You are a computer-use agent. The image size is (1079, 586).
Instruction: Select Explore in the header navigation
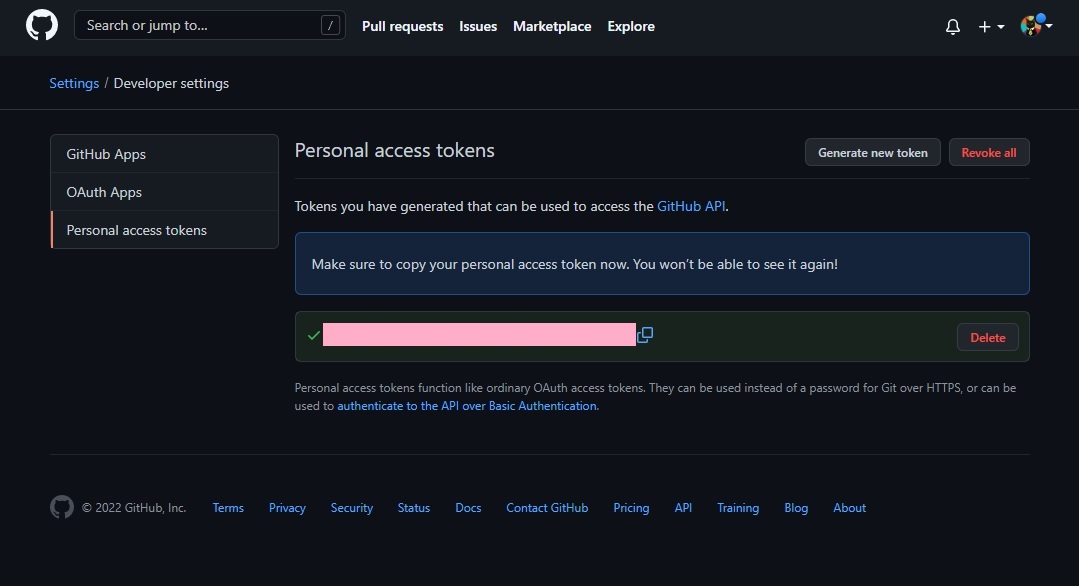tap(631, 27)
